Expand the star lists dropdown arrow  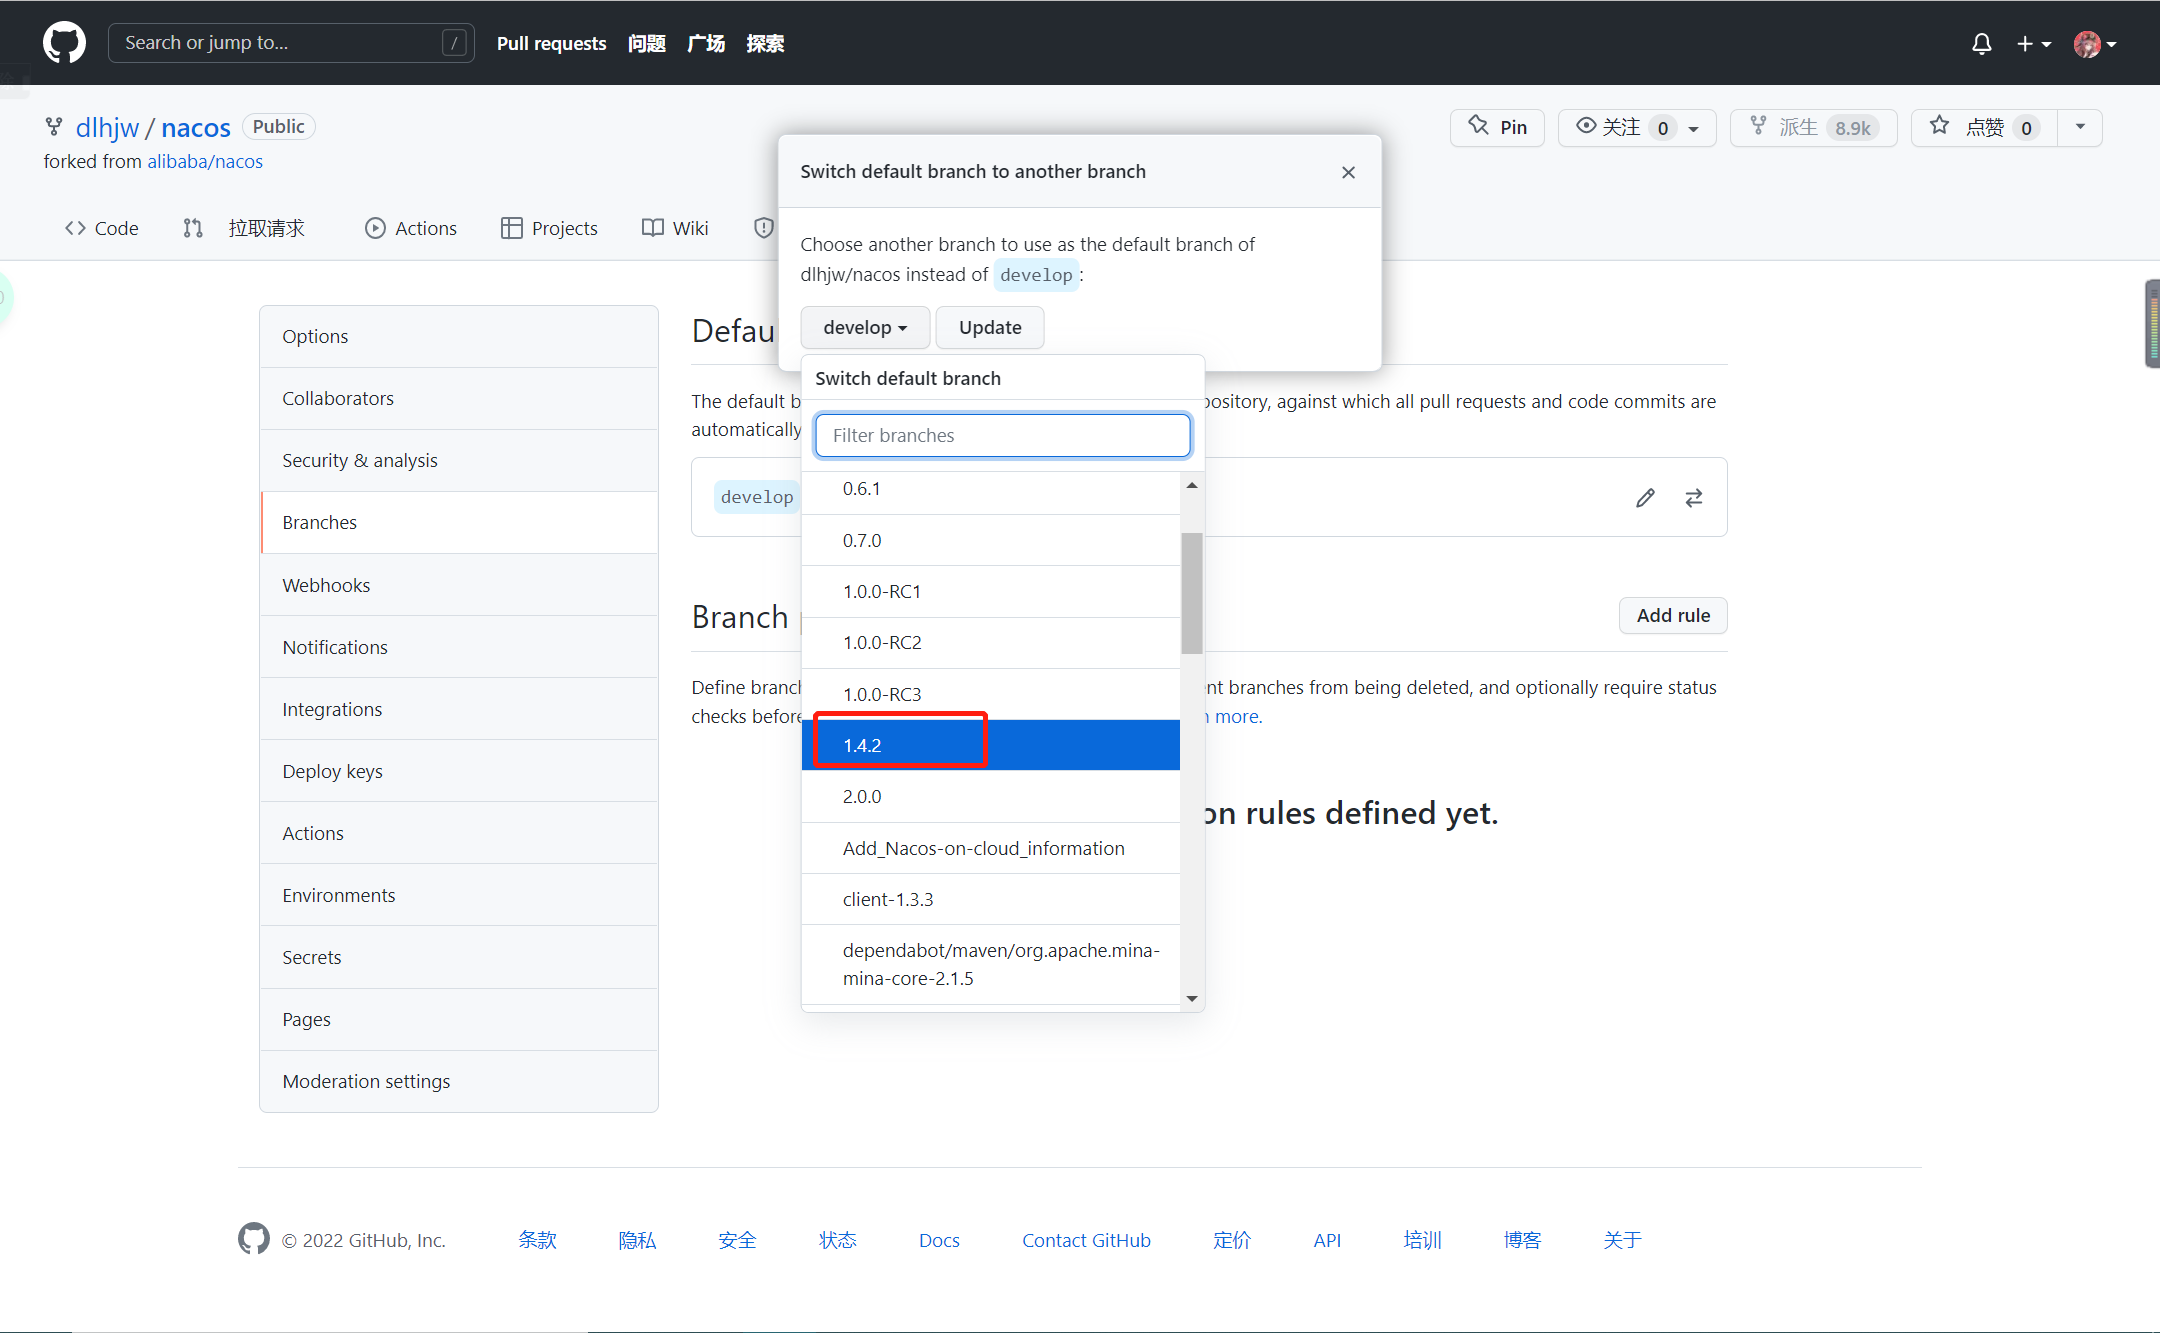(x=2080, y=127)
